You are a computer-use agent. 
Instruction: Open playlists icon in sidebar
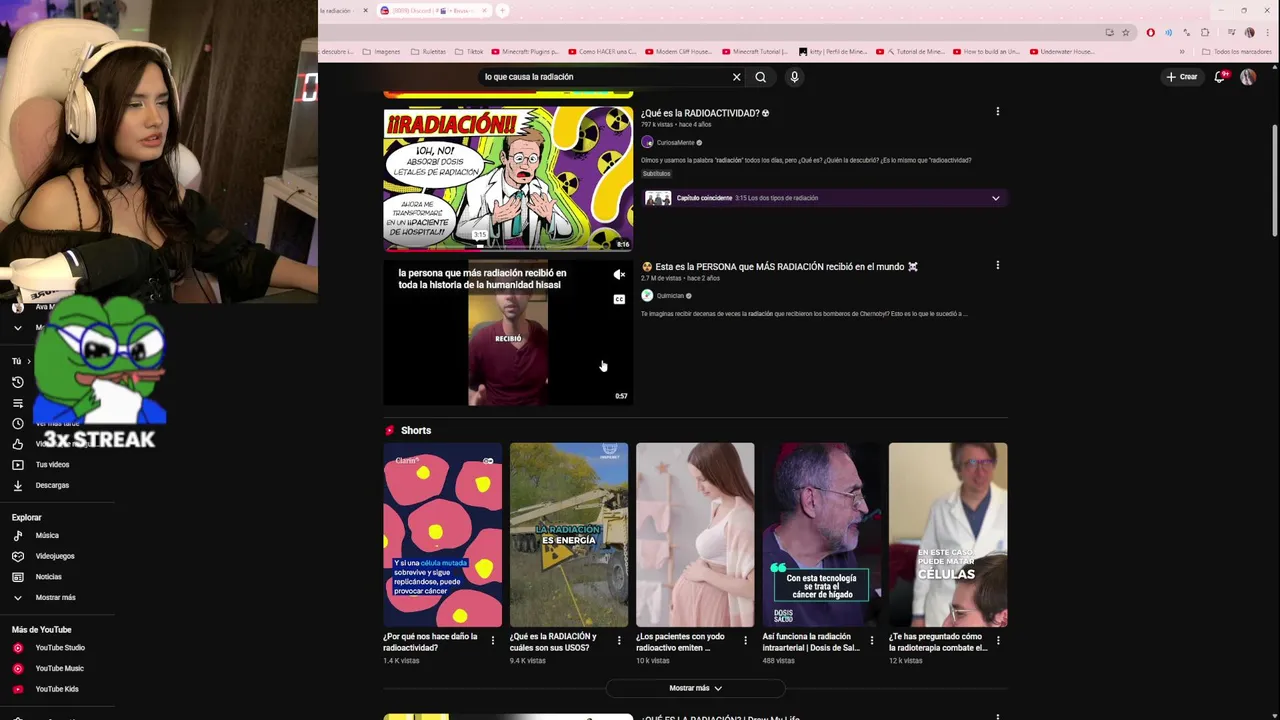point(17,403)
